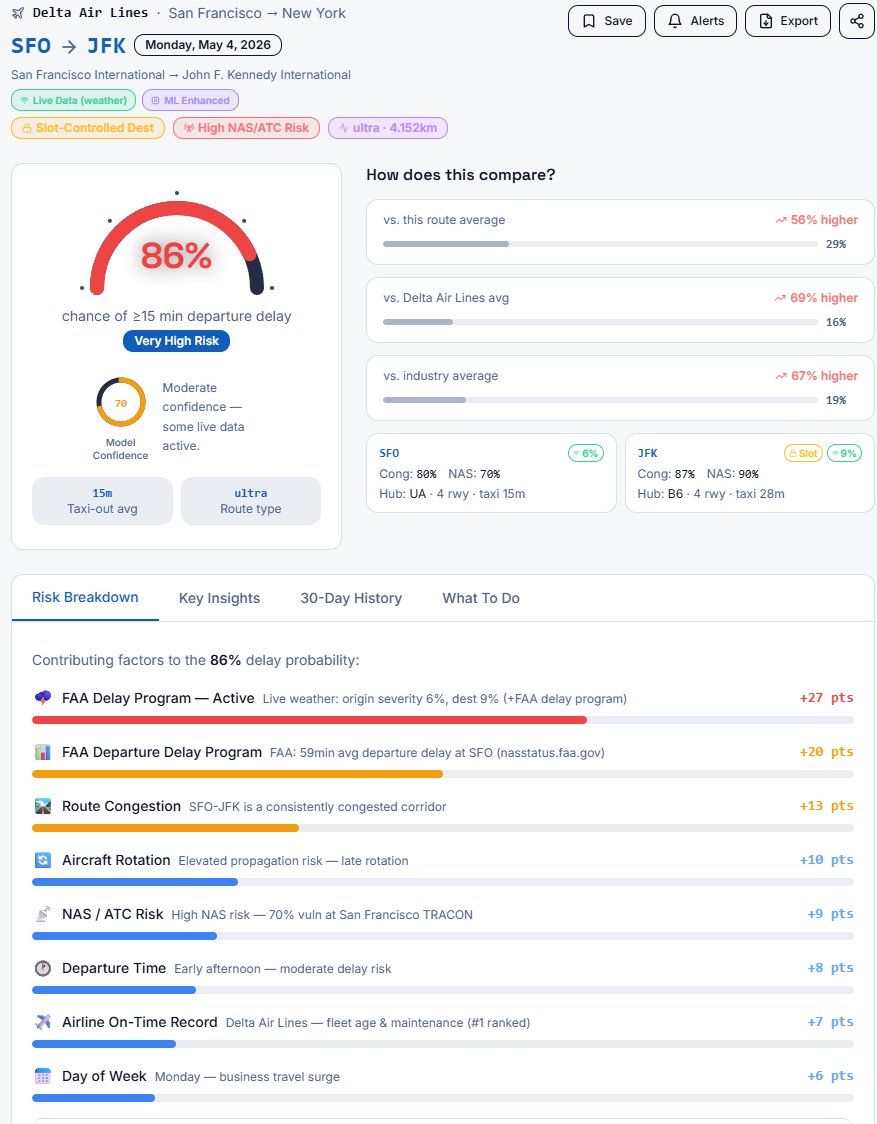Image resolution: width=877 pixels, height=1124 pixels.
Task: Click 'SFO-JFK is a consistently congested corridor'
Action: (318, 807)
